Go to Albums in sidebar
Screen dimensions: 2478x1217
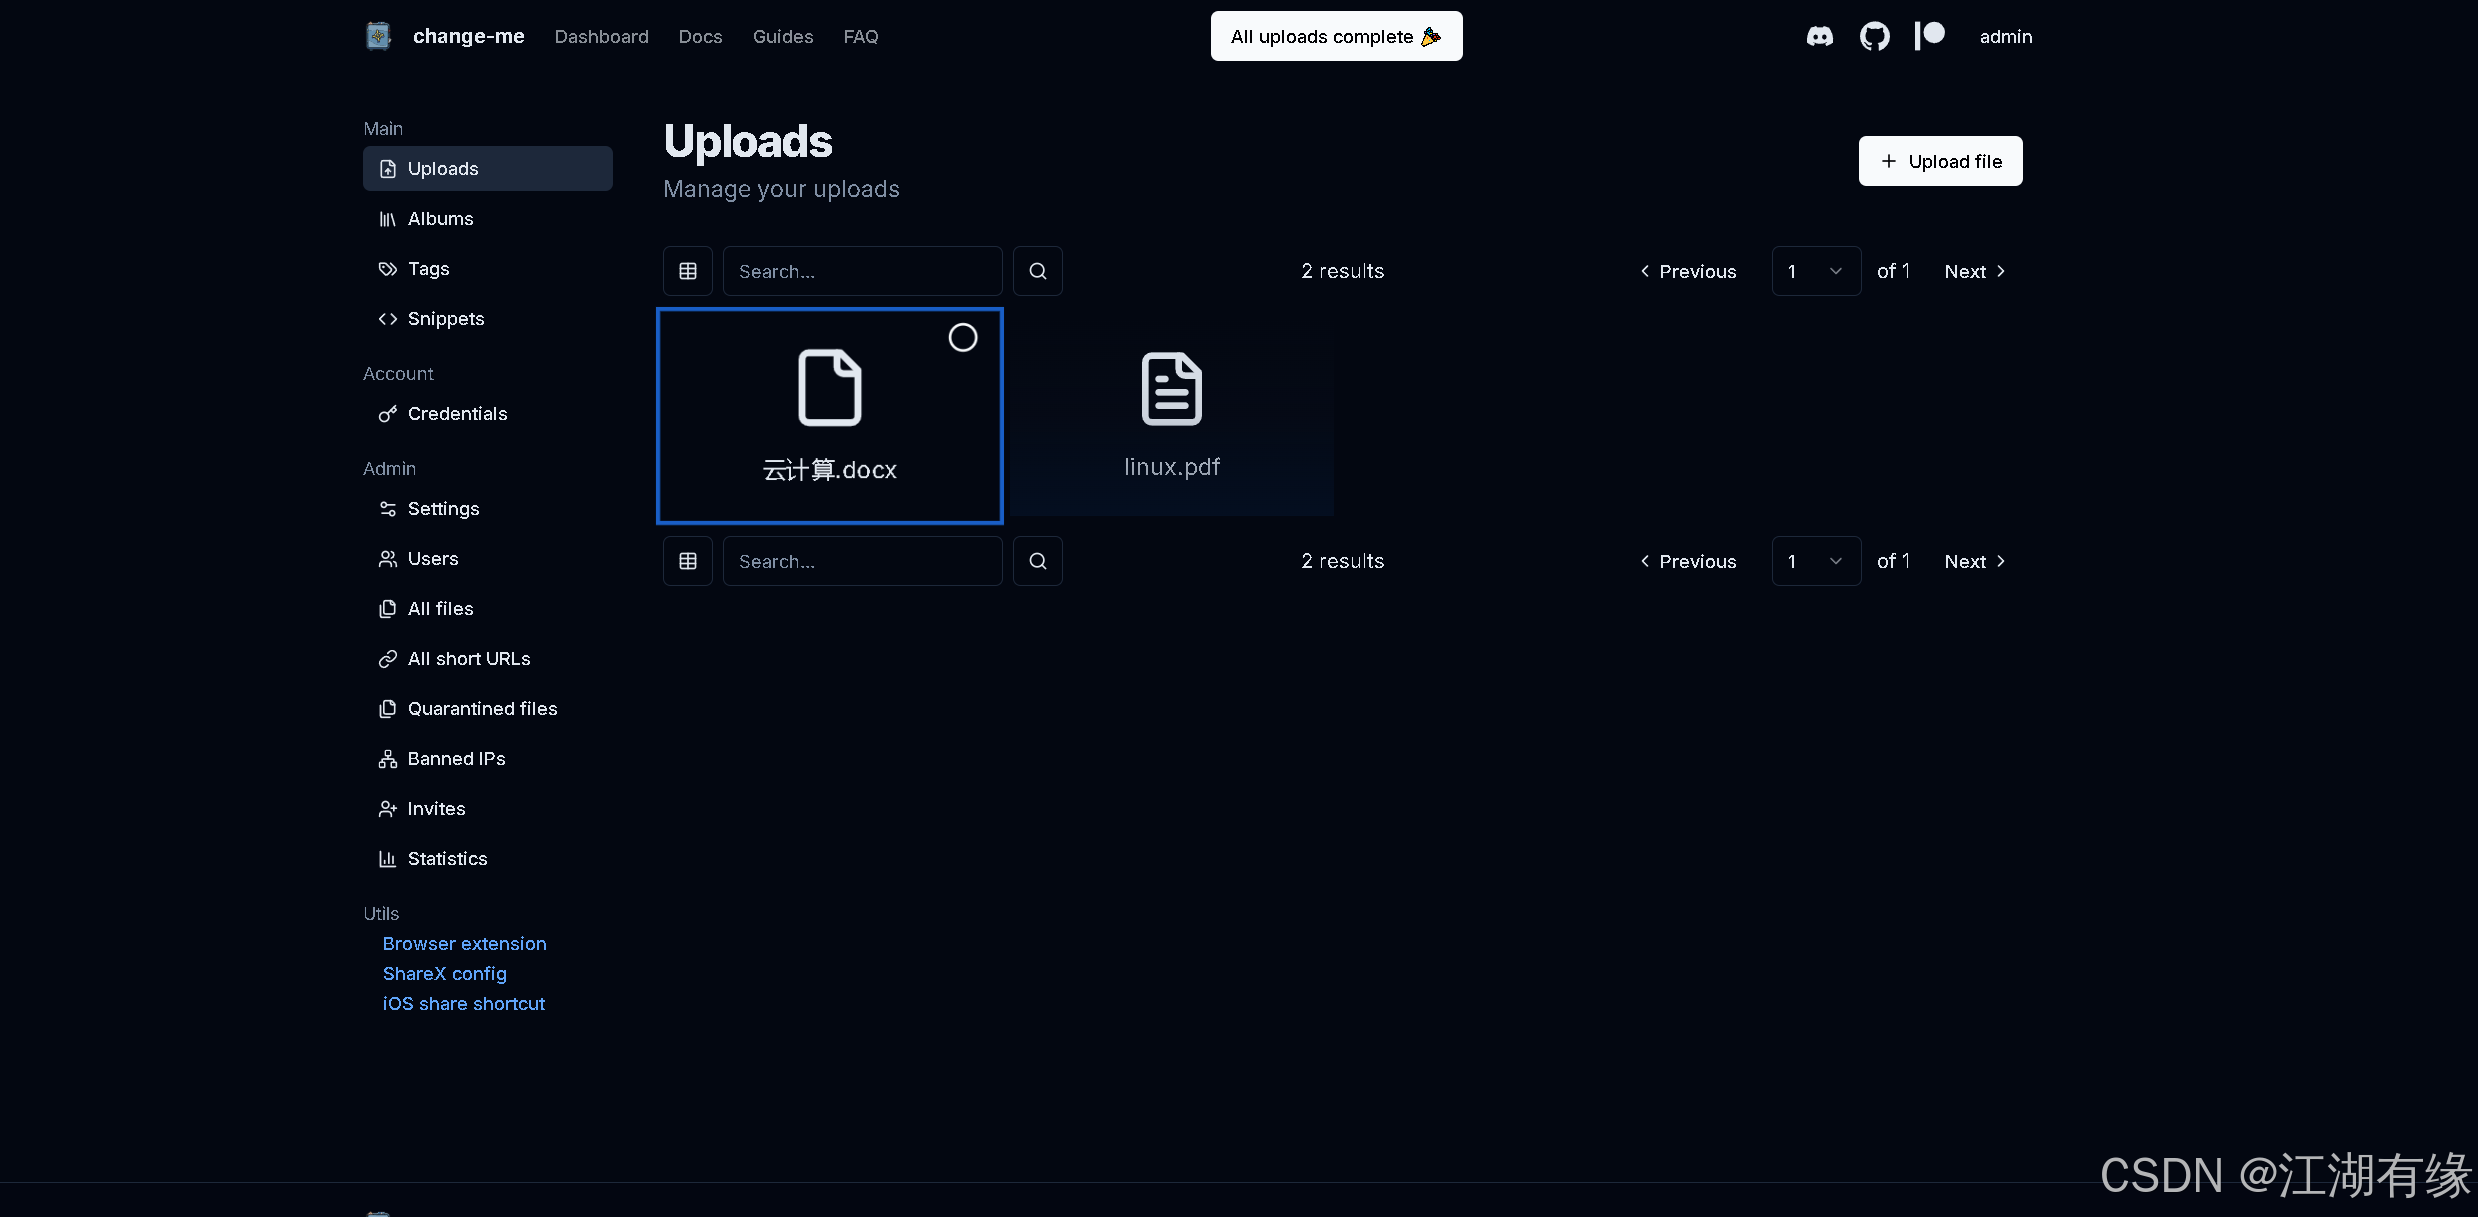440,219
